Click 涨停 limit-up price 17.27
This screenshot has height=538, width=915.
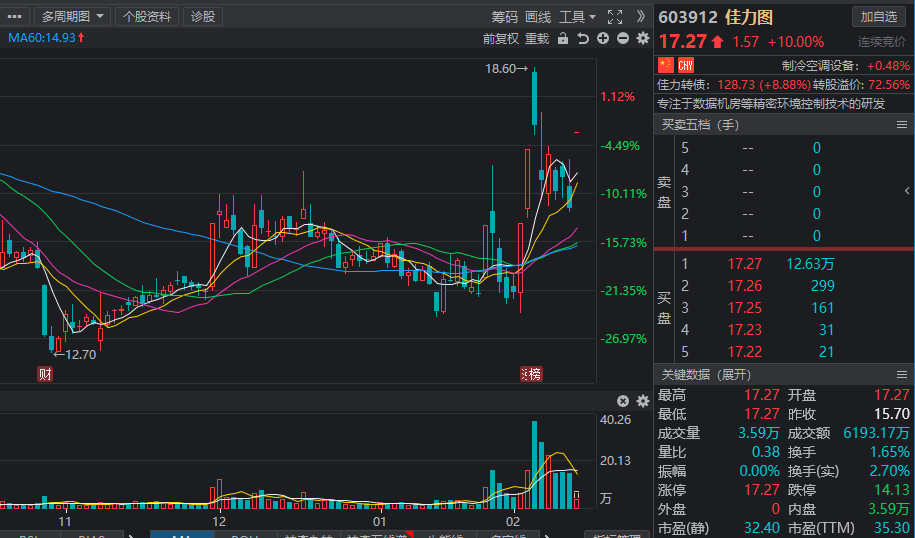(762, 490)
